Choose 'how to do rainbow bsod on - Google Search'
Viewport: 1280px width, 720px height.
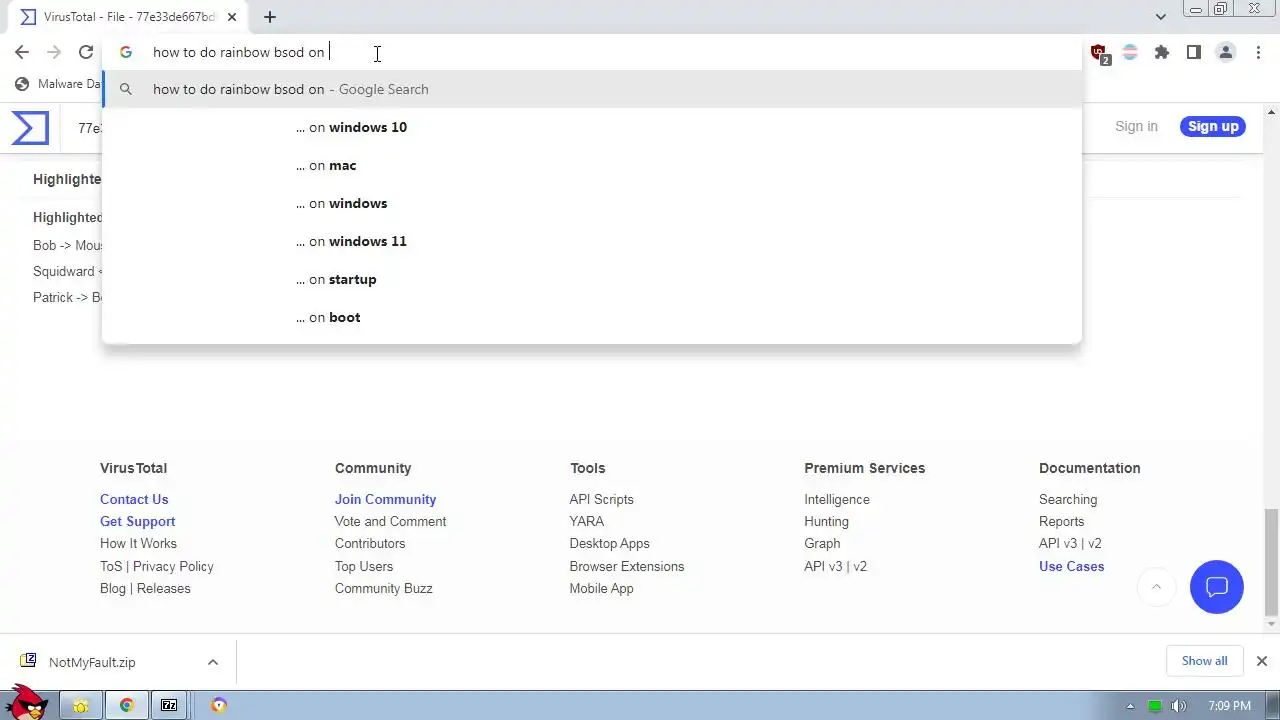point(592,89)
